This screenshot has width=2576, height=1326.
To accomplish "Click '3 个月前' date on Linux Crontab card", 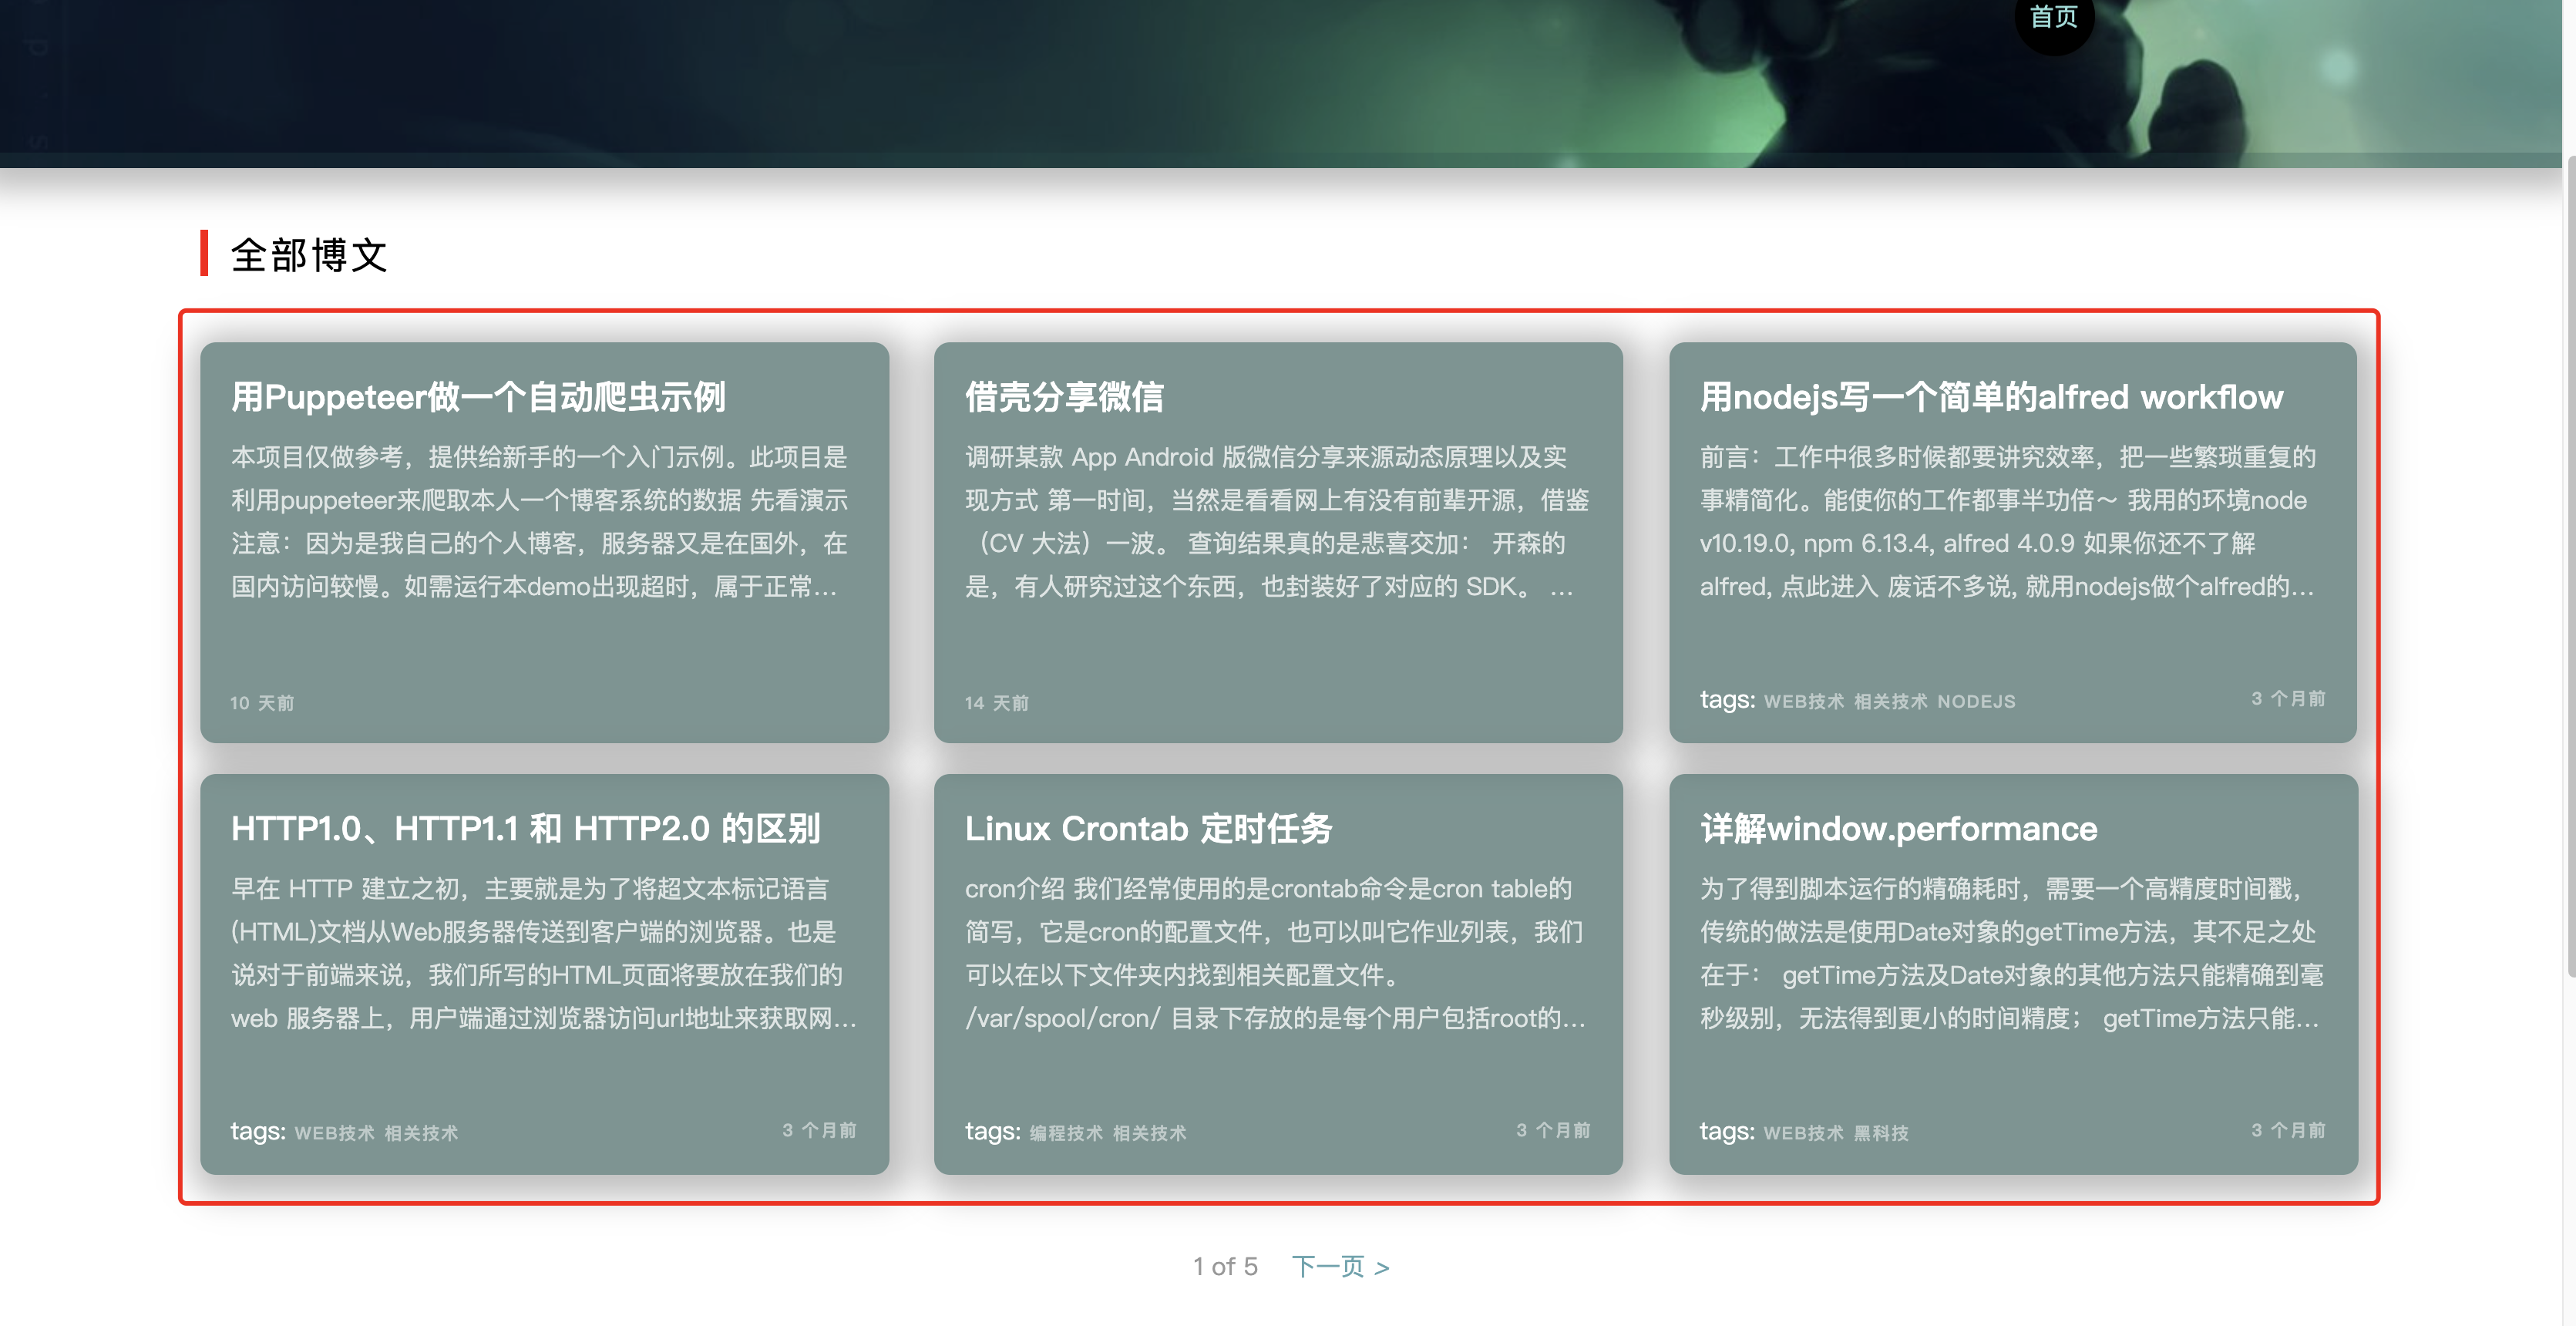I will coord(1553,1130).
